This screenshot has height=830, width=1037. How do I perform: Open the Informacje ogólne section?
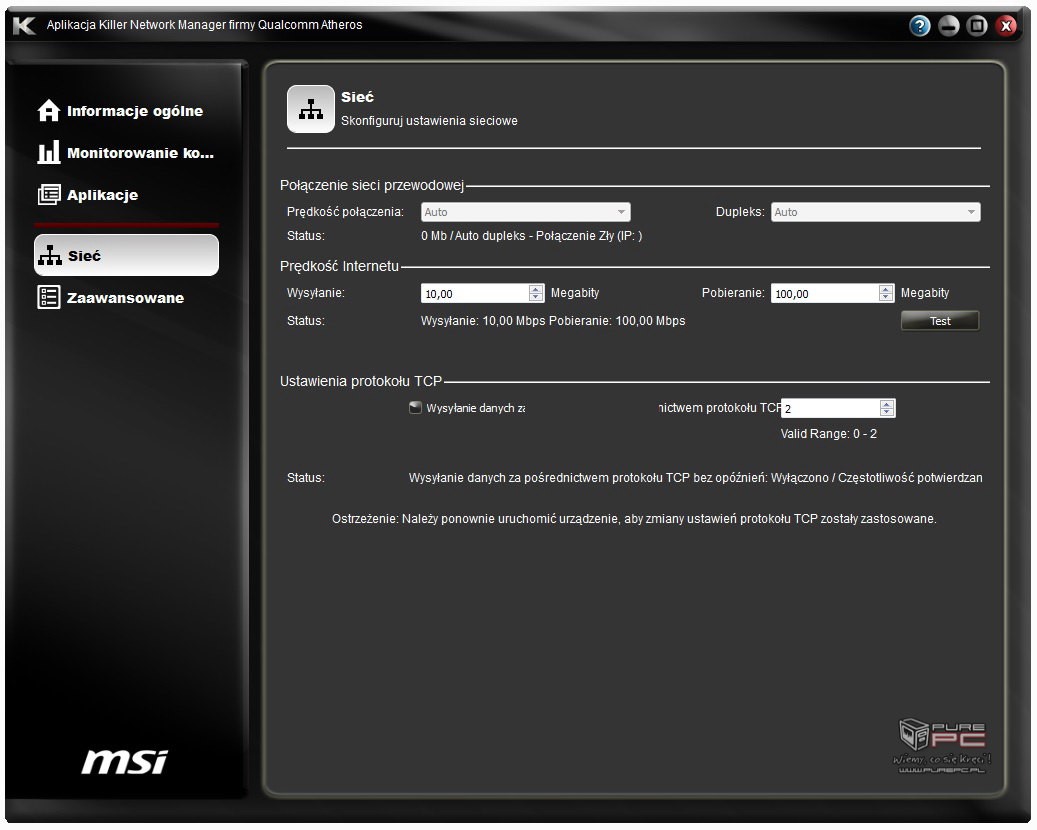coord(134,111)
